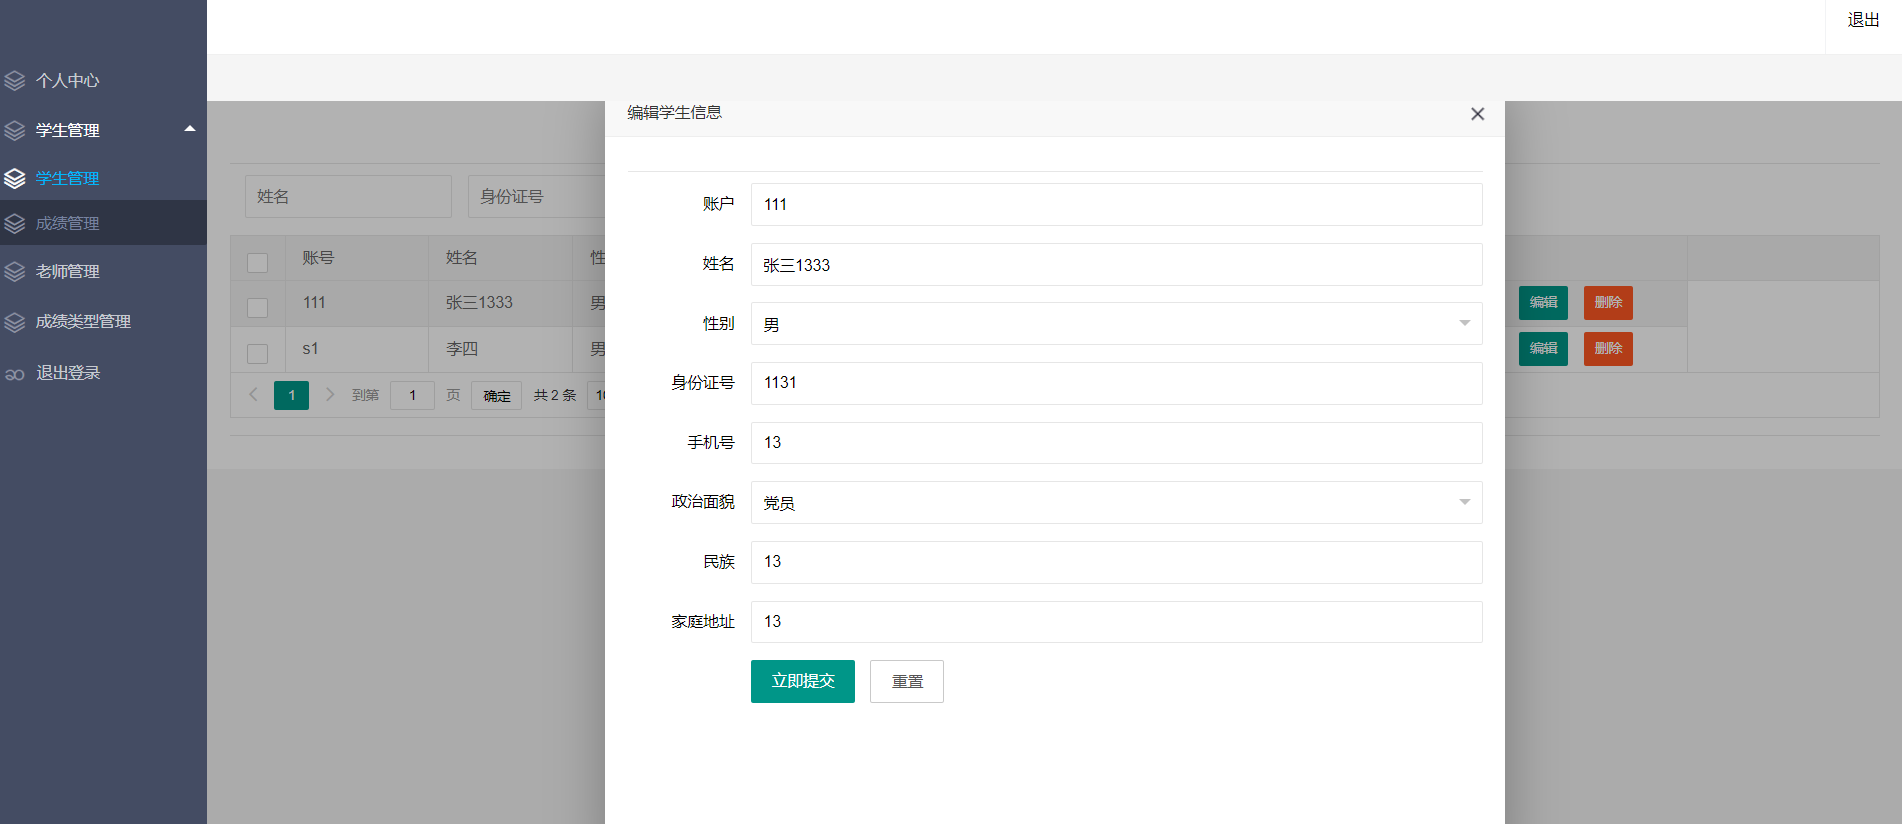Click the 民族 input field
Screen dimensions: 1902x824
[x=1116, y=562]
